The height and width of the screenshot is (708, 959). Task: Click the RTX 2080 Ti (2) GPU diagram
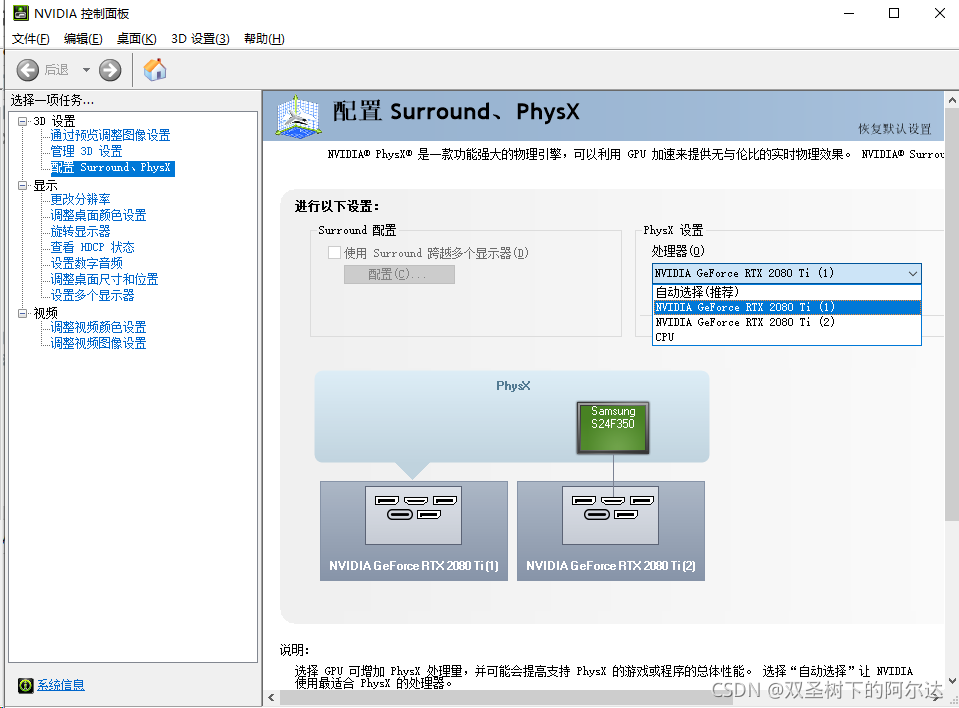(610, 531)
